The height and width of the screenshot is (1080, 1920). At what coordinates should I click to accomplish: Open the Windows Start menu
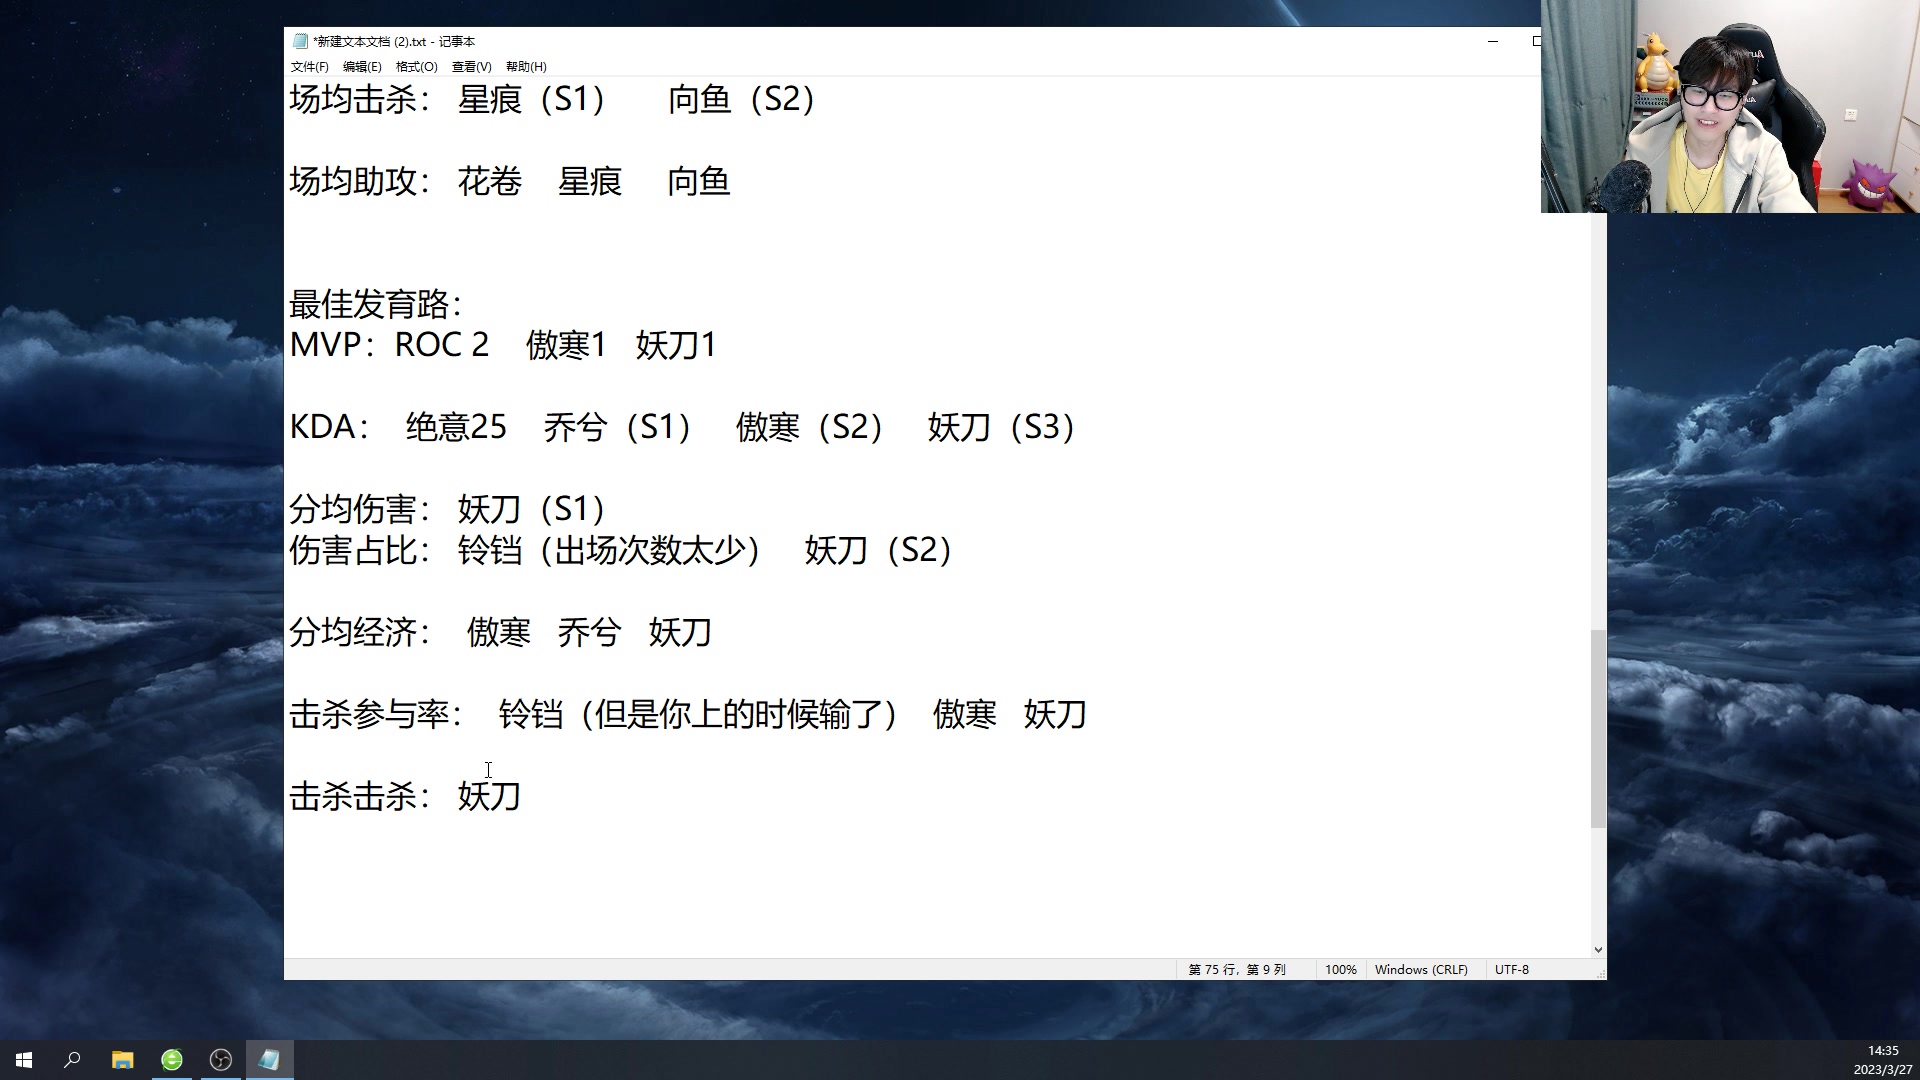[24, 1060]
